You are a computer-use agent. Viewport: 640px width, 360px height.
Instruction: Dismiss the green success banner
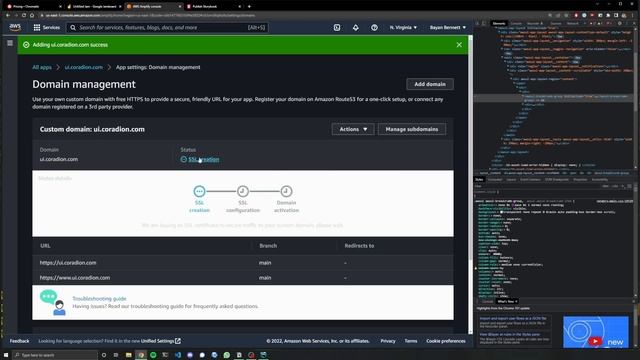click(x=459, y=44)
